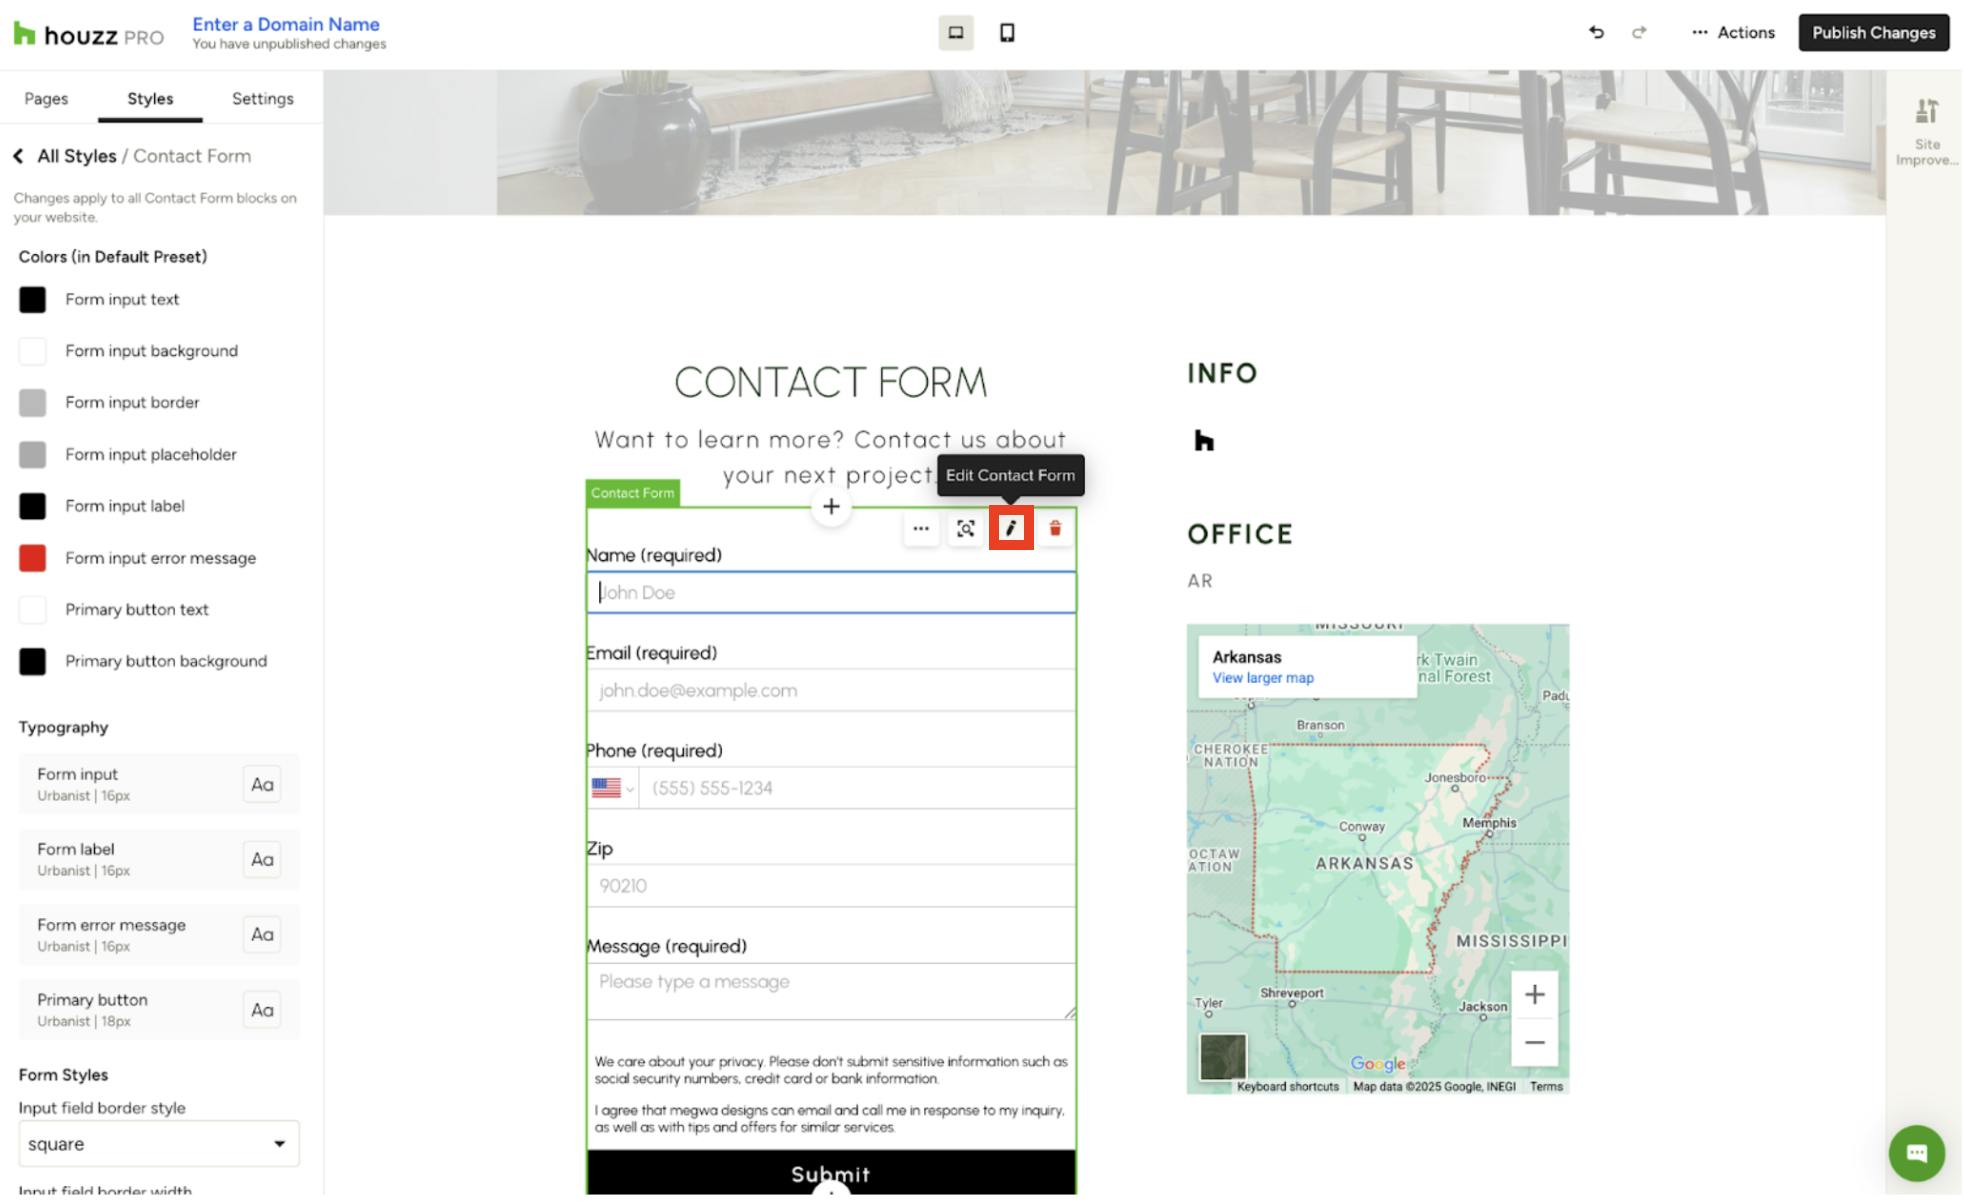Click the Publish Changes button
Screen dimensions: 1964x1202
coord(1873,32)
